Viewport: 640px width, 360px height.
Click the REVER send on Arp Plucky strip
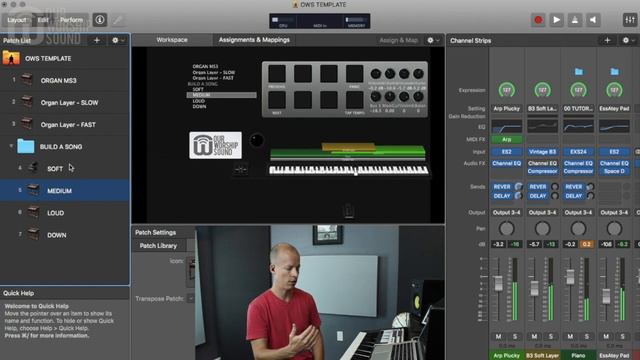pos(502,187)
